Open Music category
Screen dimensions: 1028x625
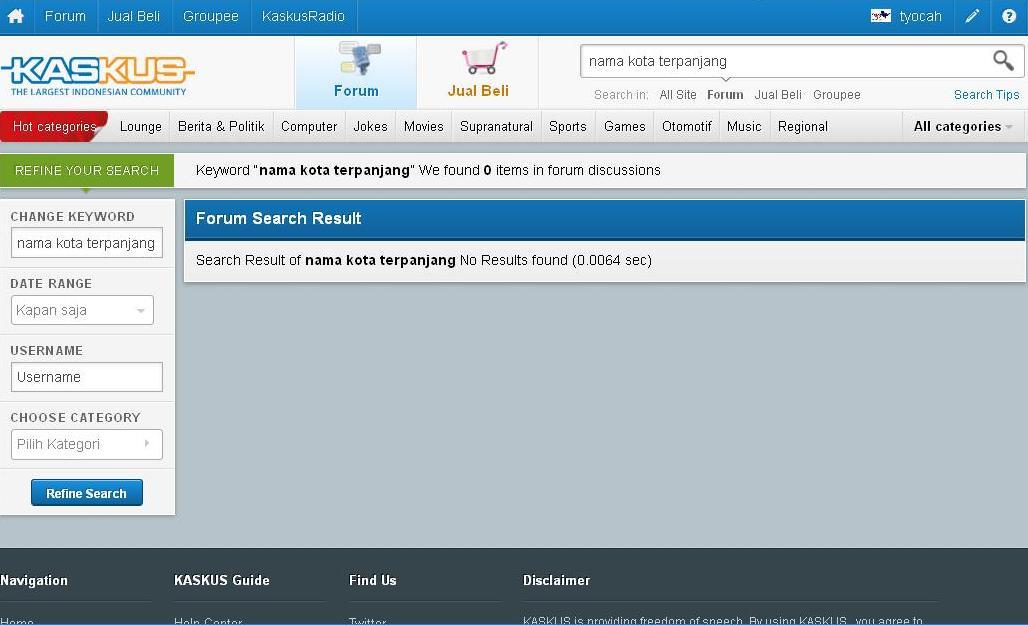[x=744, y=127]
